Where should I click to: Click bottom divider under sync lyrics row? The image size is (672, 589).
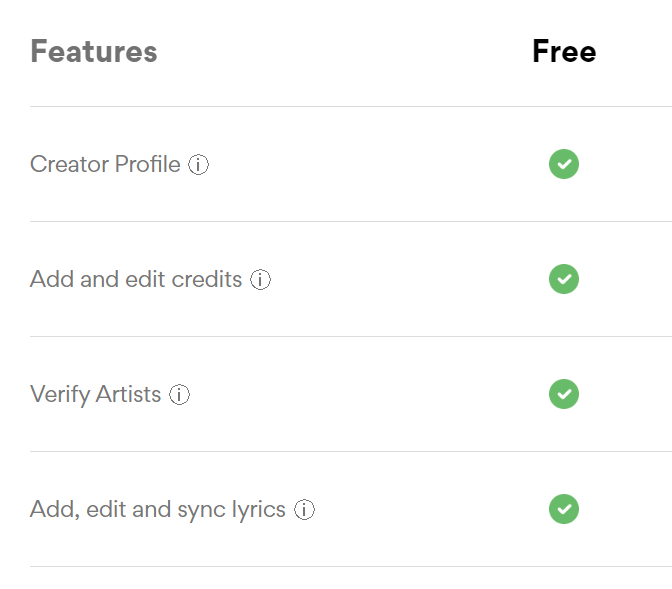(351, 566)
